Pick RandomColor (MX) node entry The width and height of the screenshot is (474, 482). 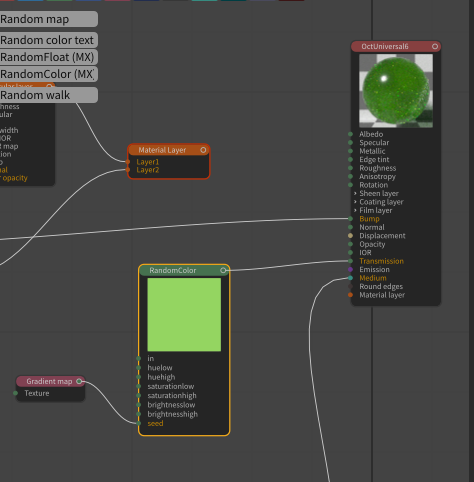(49, 74)
